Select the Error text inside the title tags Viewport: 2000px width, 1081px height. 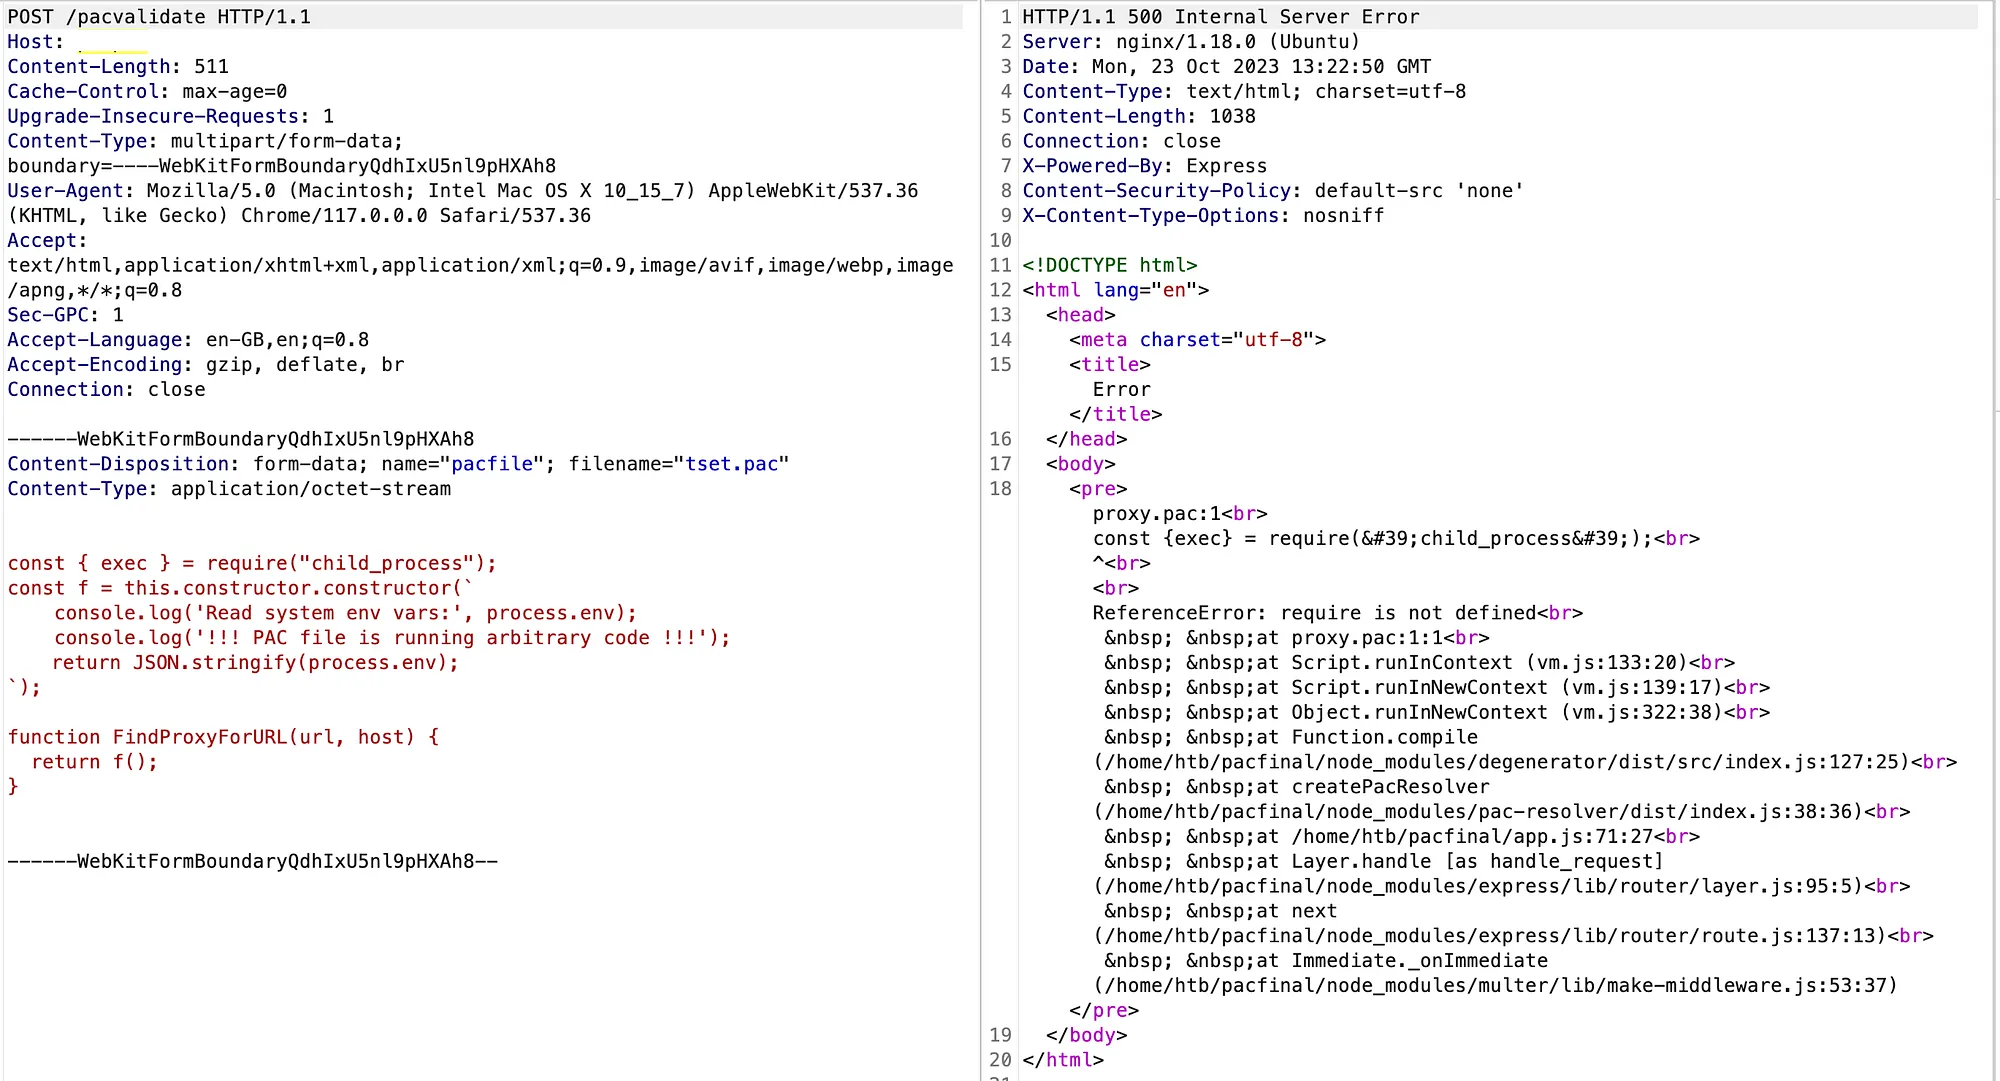click(1120, 389)
